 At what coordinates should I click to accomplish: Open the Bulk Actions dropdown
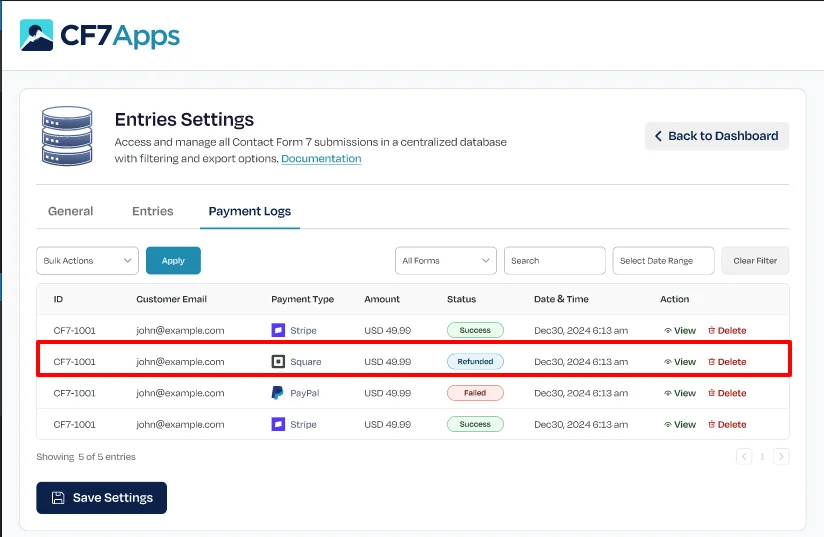click(x=87, y=261)
